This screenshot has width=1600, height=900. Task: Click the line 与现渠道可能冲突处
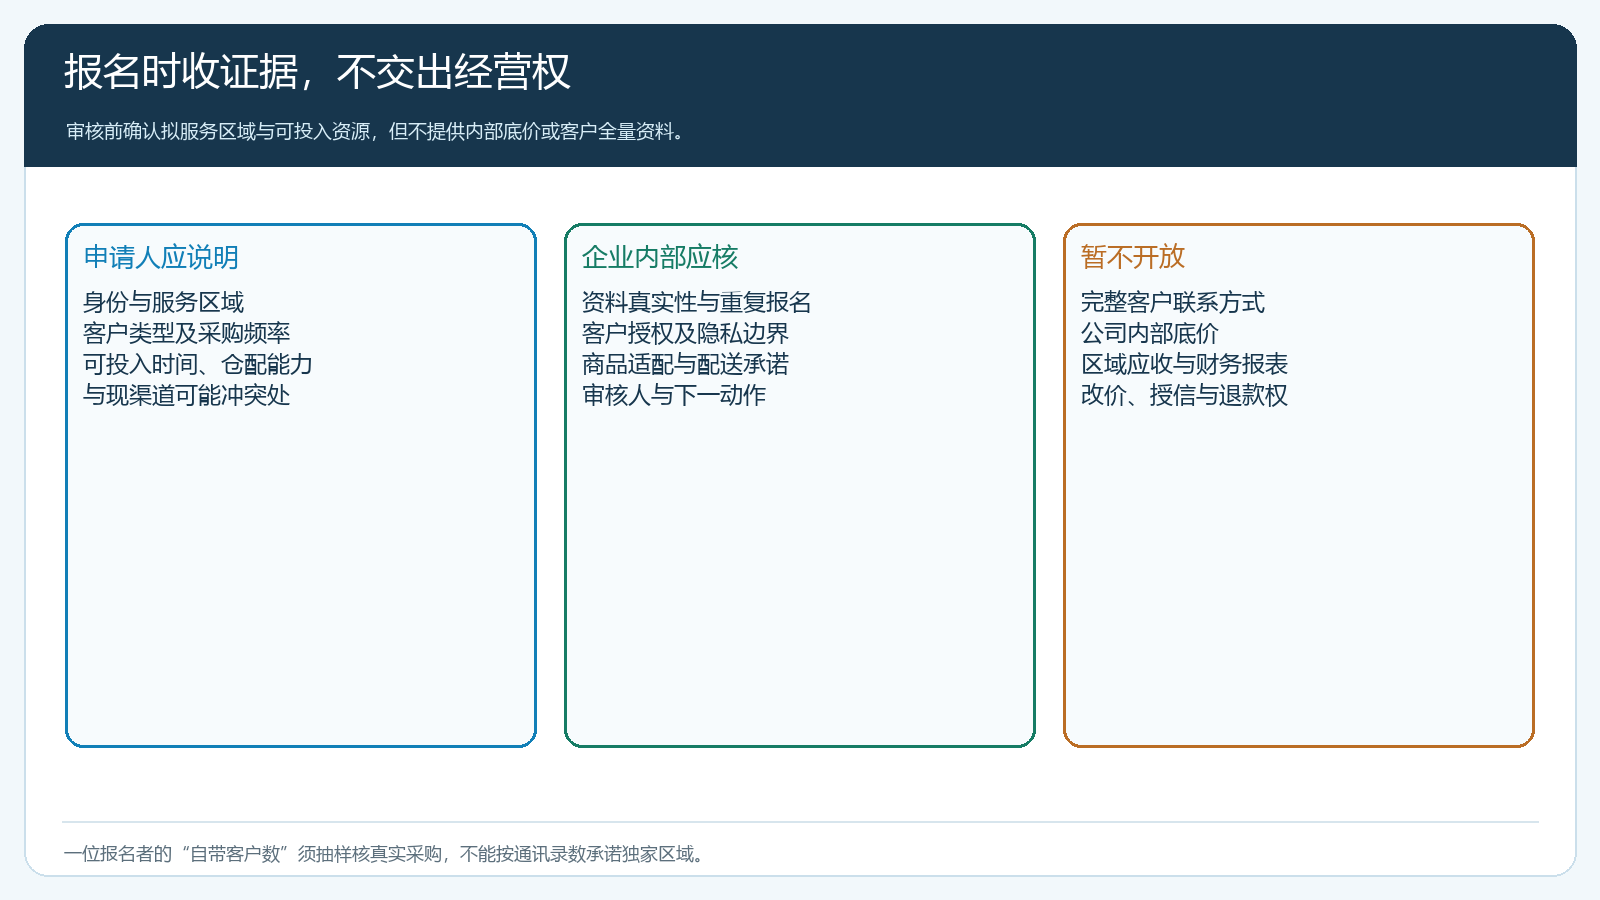[x=187, y=395]
